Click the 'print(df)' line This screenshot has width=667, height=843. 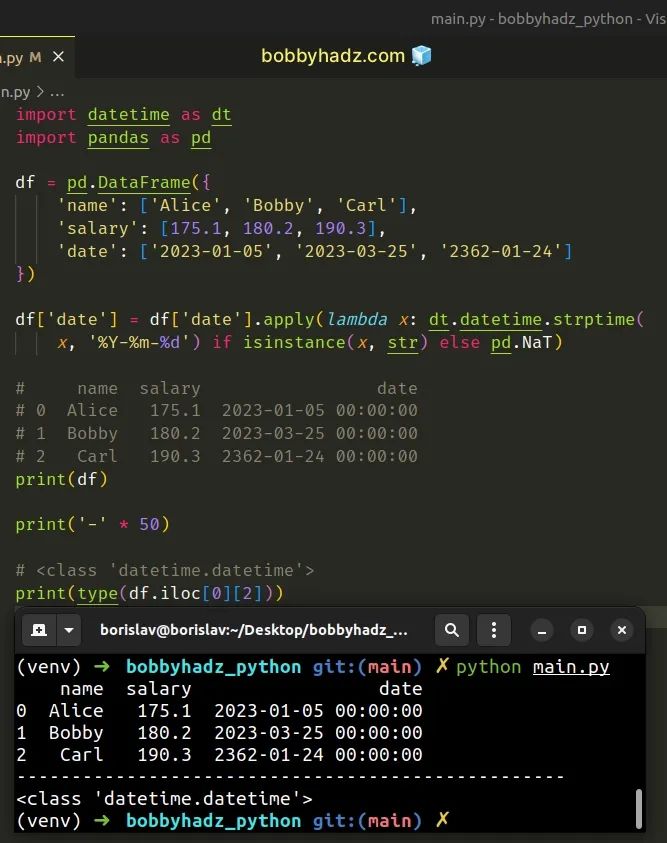pyautogui.click(x=62, y=479)
